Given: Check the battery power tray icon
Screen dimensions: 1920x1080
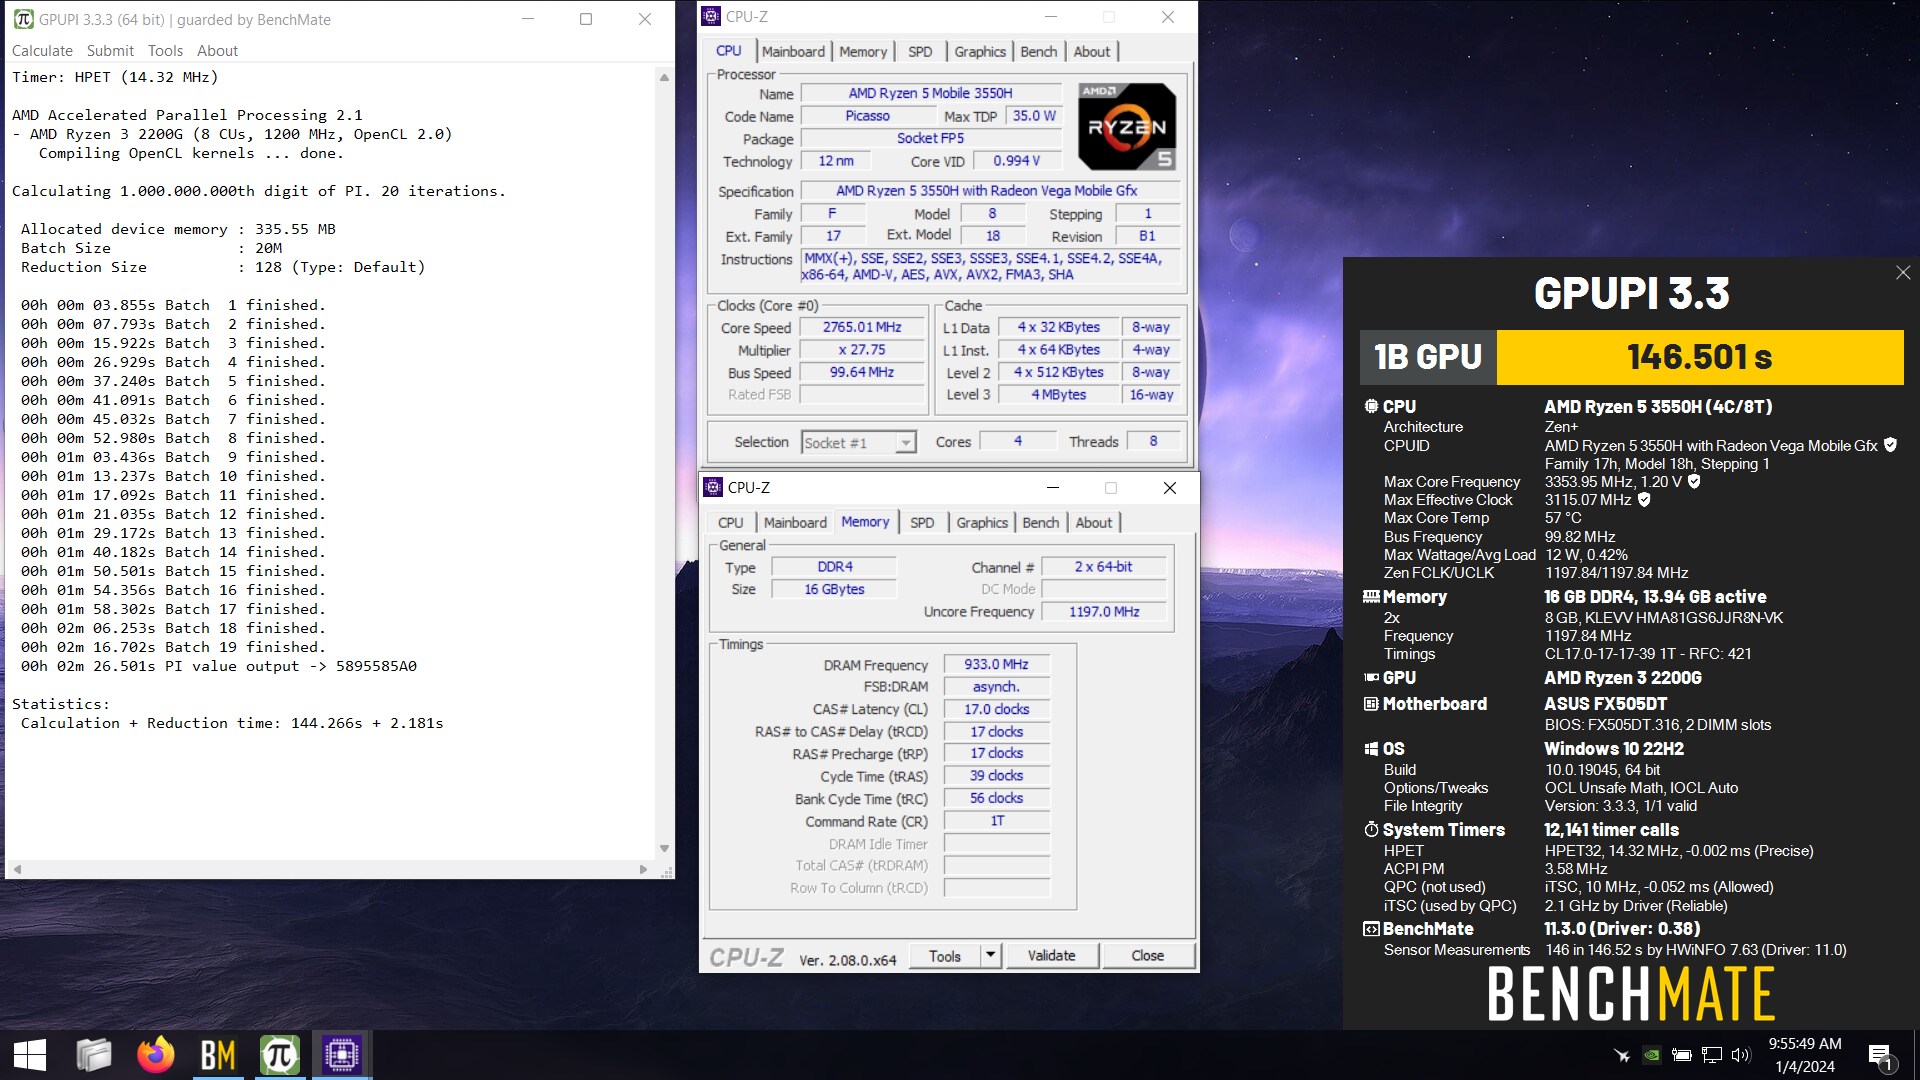Looking at the screenshot, I should (x=1682, y=1055).
